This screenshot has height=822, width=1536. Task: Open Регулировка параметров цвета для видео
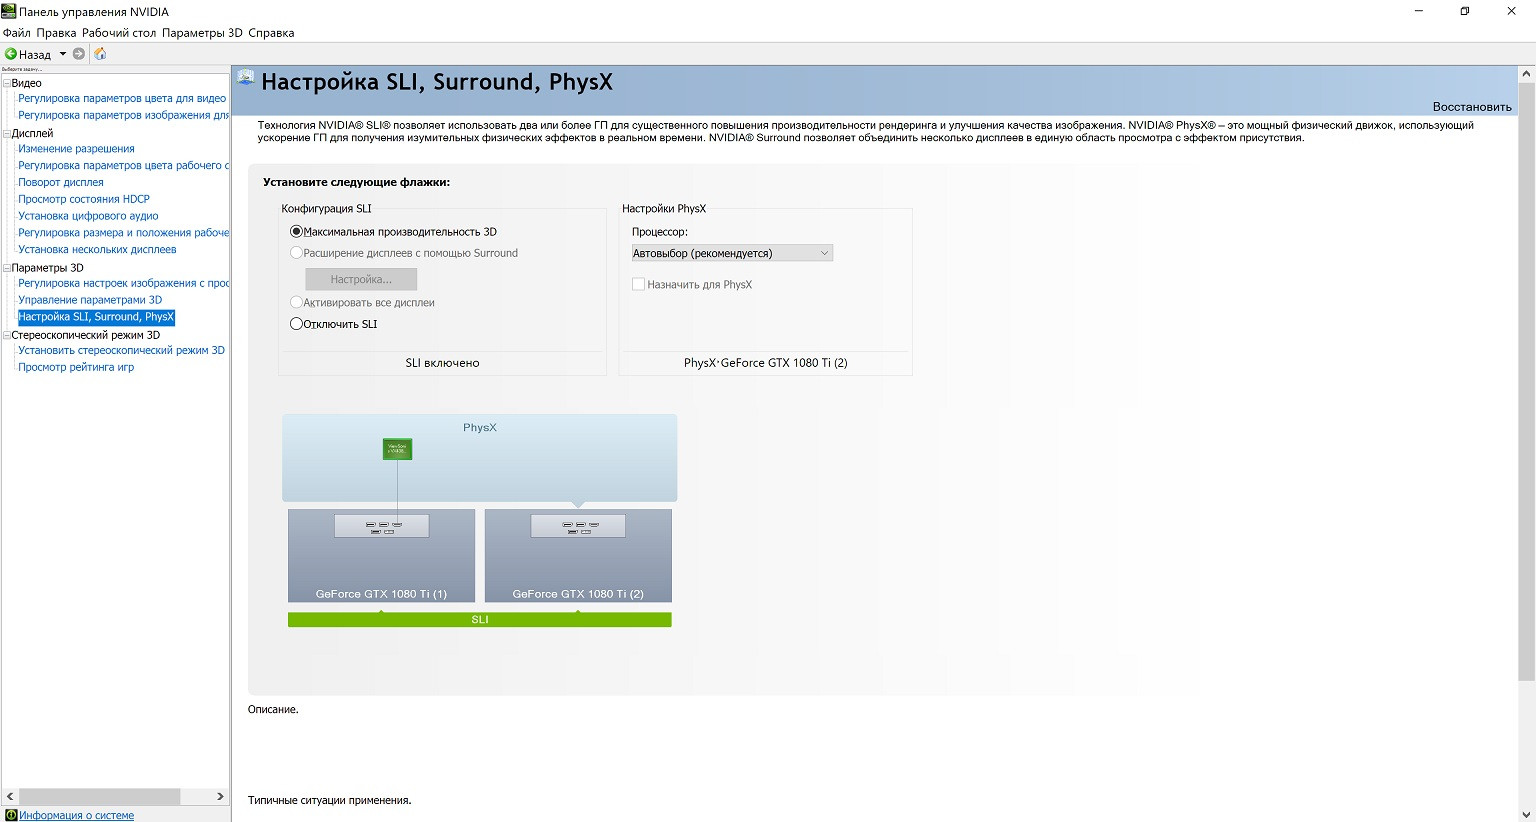[122, 99]
